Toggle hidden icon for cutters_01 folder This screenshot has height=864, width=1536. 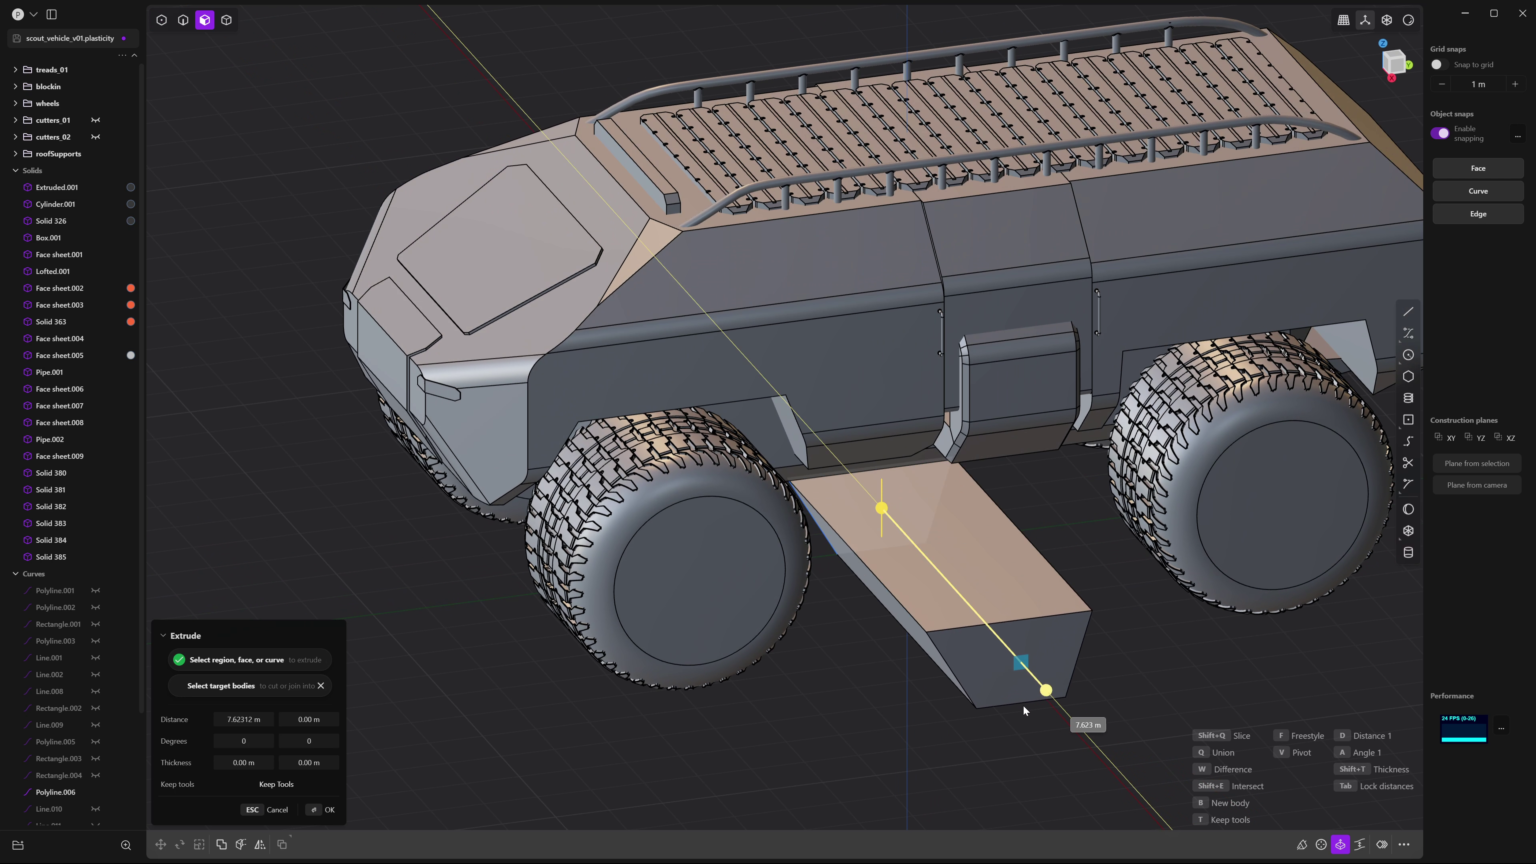(x=96, y=120)
